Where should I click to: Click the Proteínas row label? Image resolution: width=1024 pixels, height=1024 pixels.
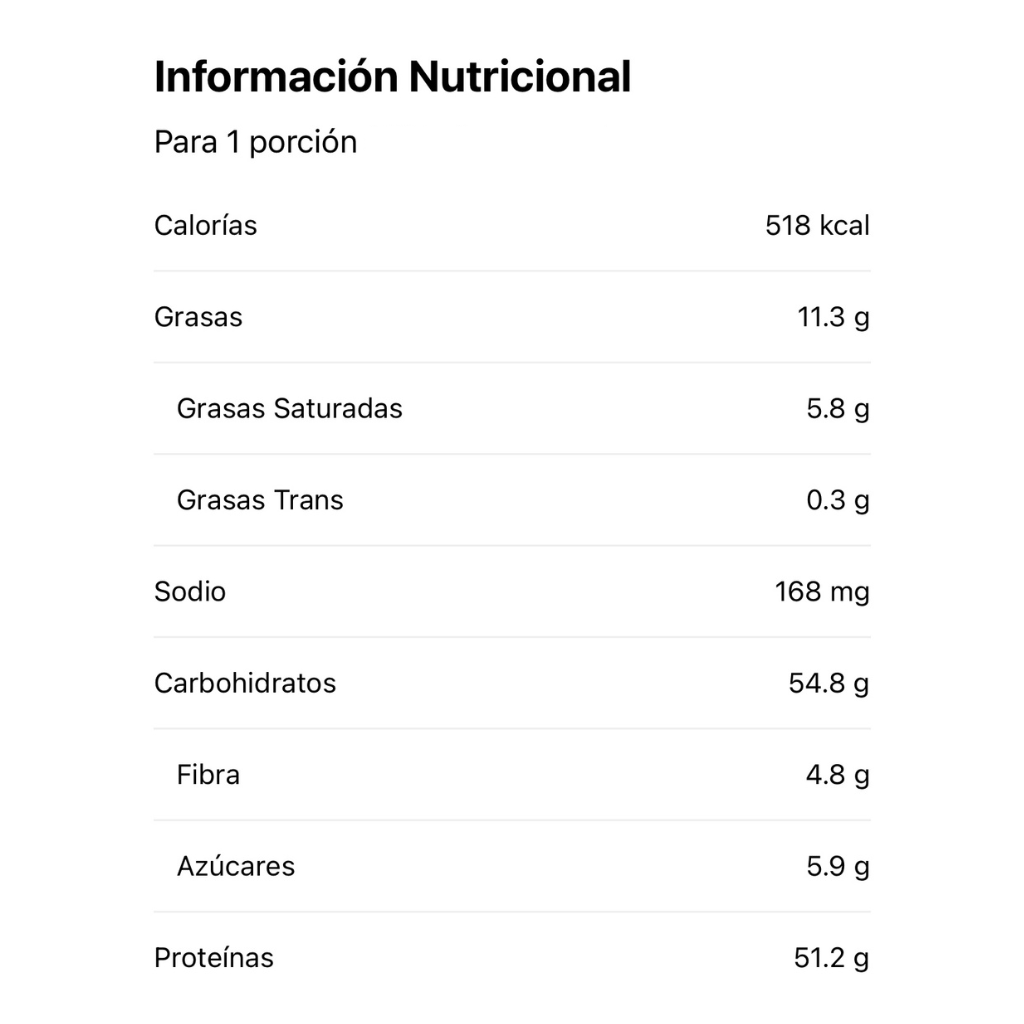214,957
